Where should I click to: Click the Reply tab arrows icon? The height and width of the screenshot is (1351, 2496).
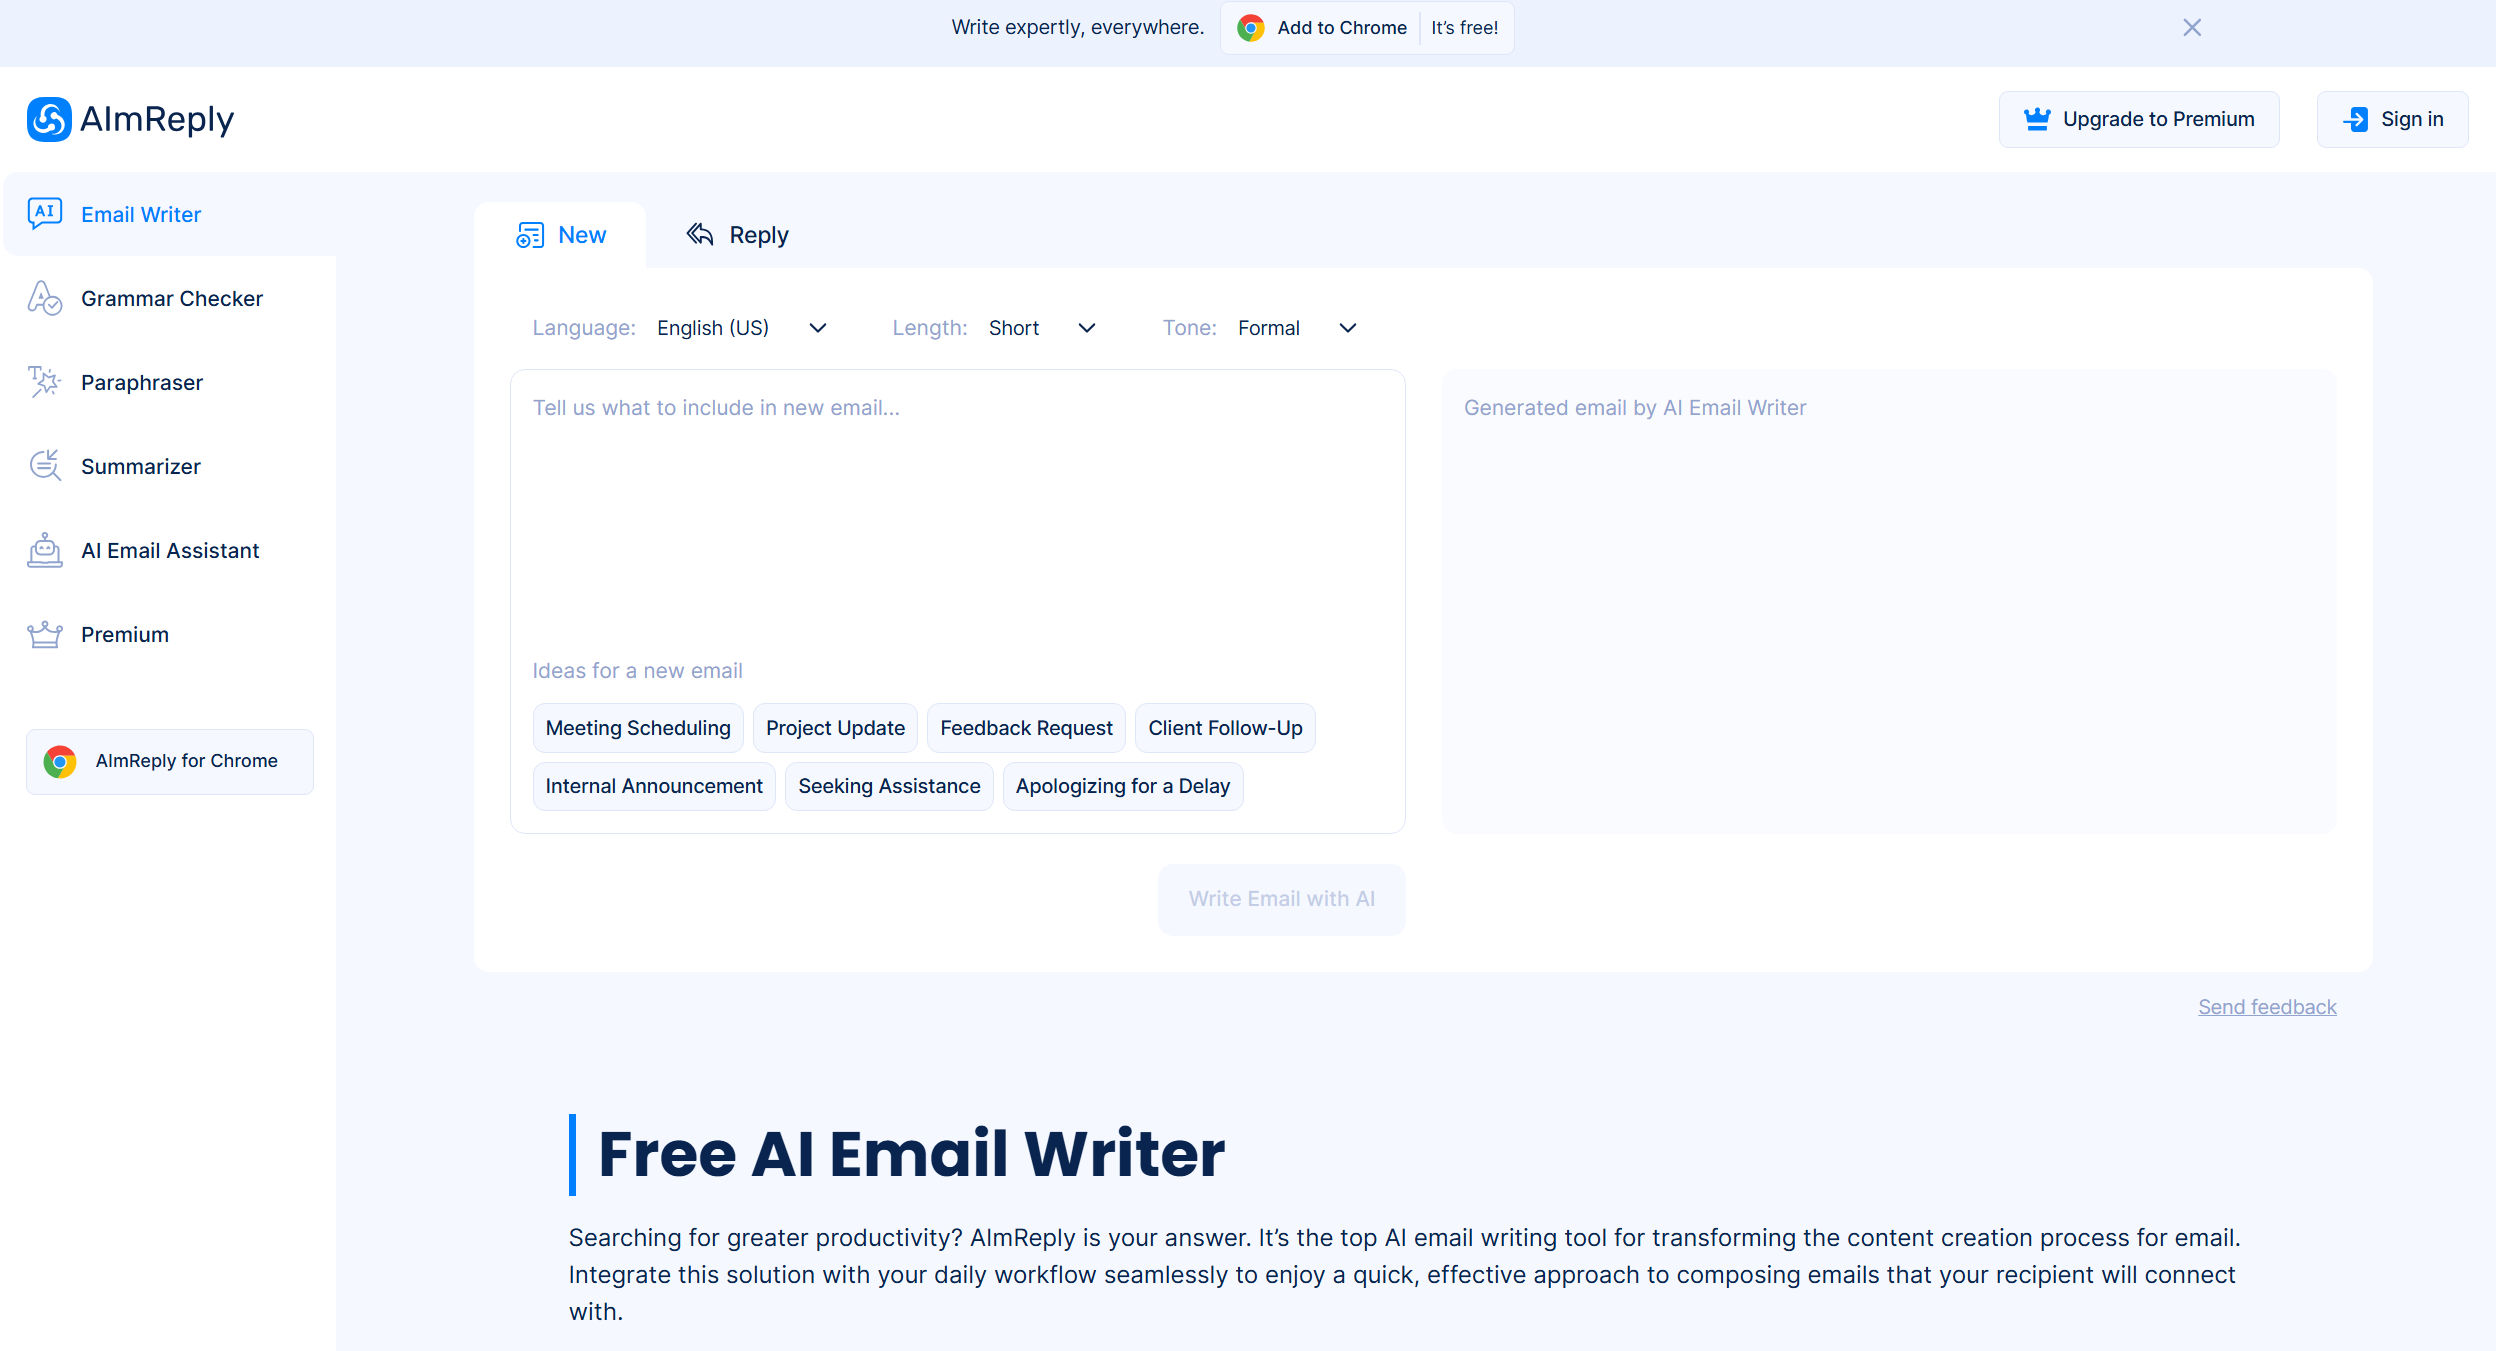[700, 234]
